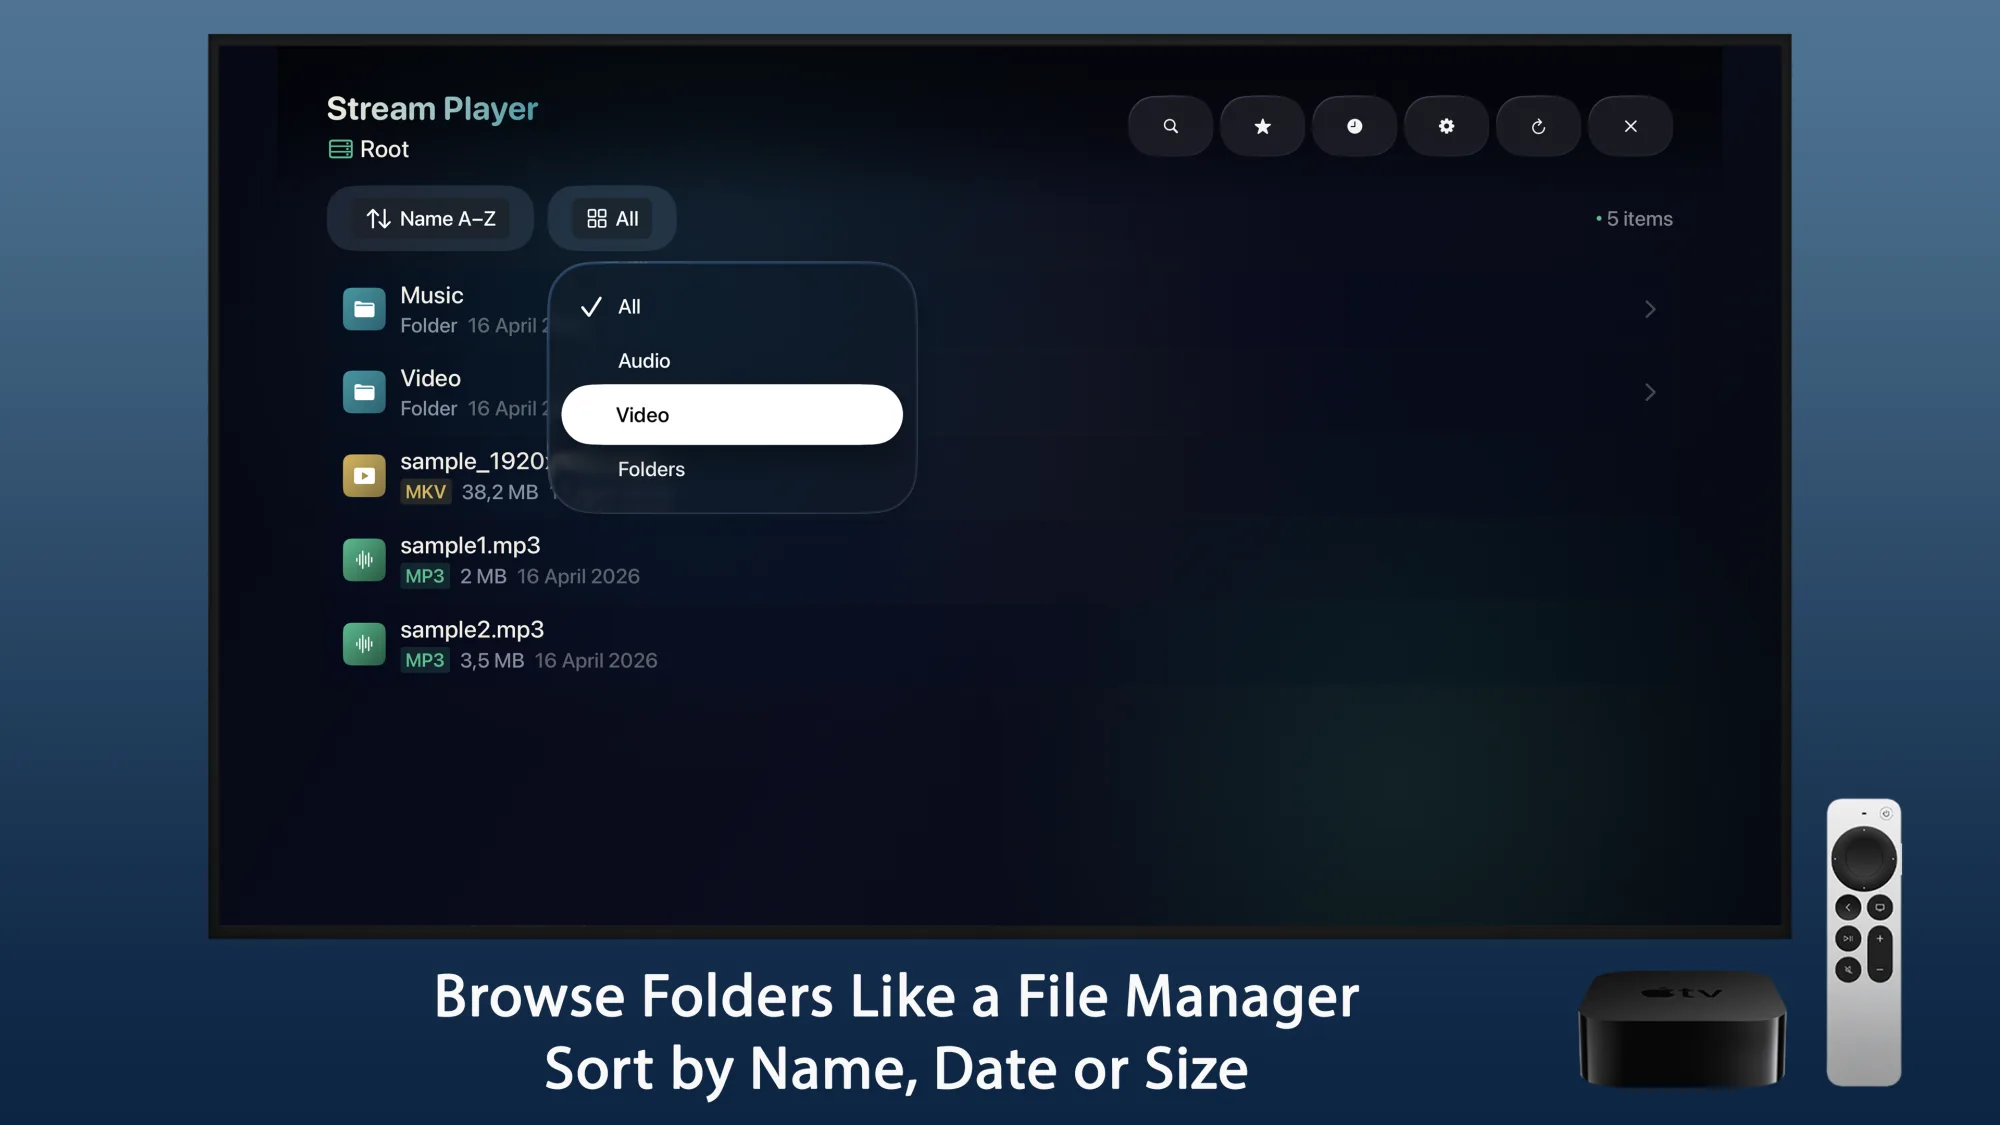The image size is (2000, 1125).
Task: Play the sample1.mp3 file
Action: (x=1000, y=560)
